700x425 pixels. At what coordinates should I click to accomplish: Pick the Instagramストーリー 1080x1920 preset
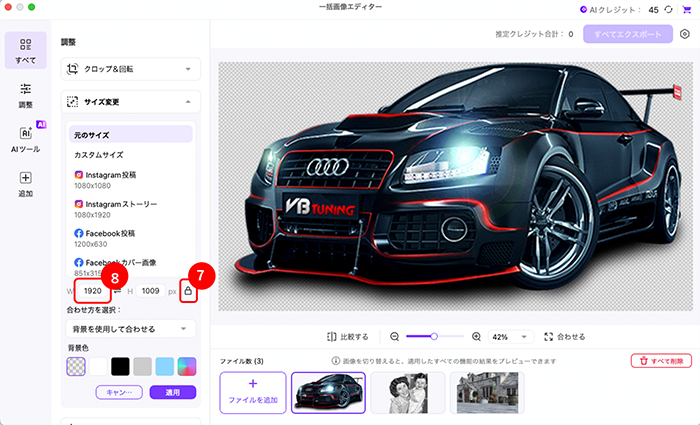pos(131,209)
